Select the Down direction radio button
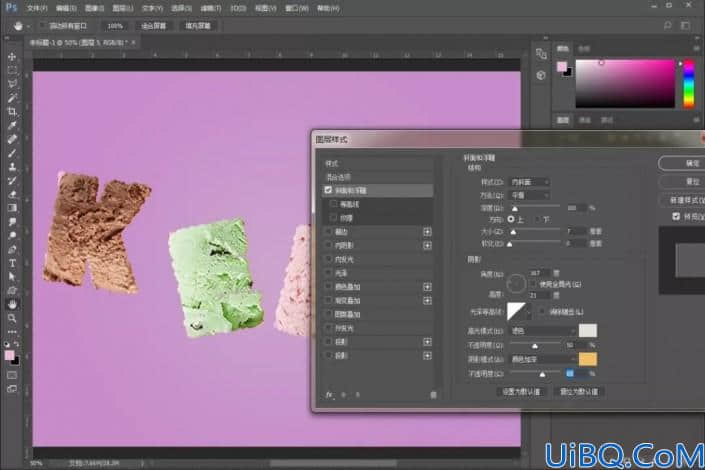The height and width of the screenshot is (470, 705). (536, 219)
